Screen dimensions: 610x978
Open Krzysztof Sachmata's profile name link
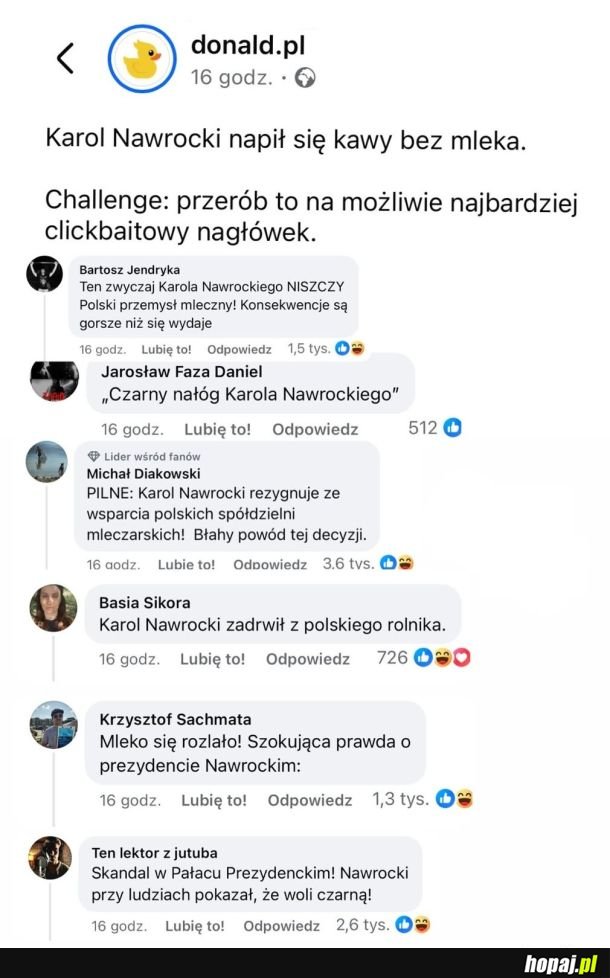coord(175,719)
